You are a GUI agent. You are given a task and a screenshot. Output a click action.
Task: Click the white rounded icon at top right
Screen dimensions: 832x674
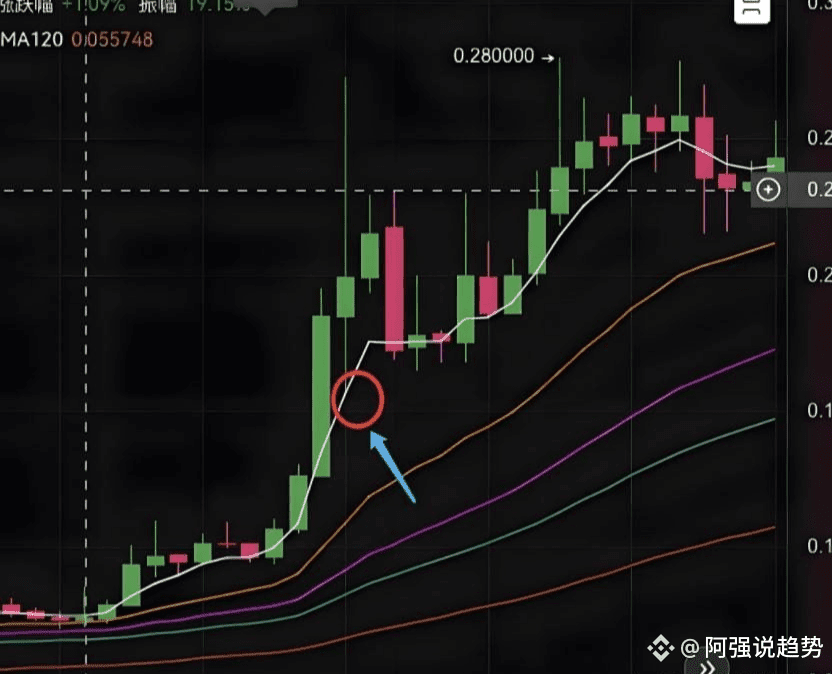752,10
